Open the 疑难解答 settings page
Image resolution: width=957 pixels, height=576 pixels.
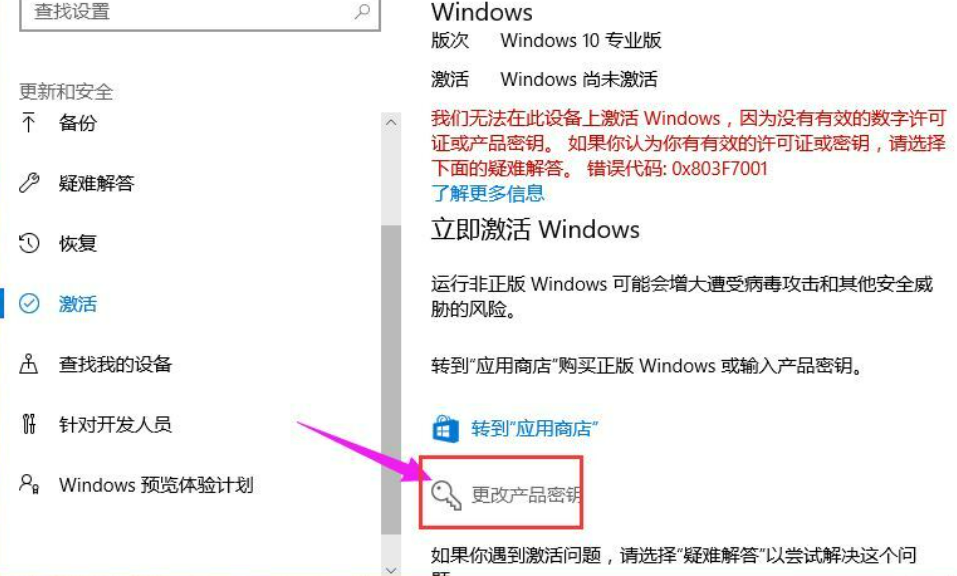96,182
